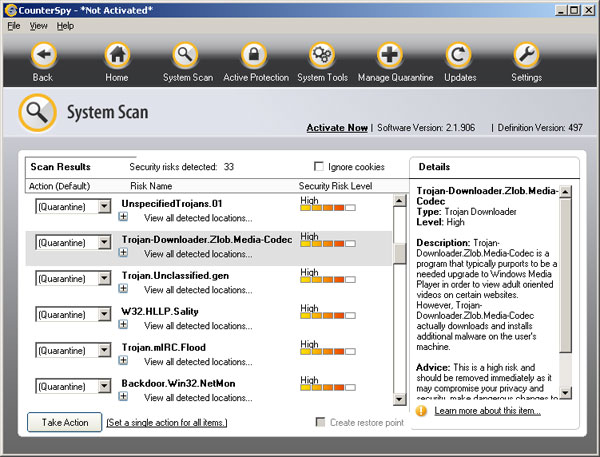Open the View menu

(x=39, y=26)
